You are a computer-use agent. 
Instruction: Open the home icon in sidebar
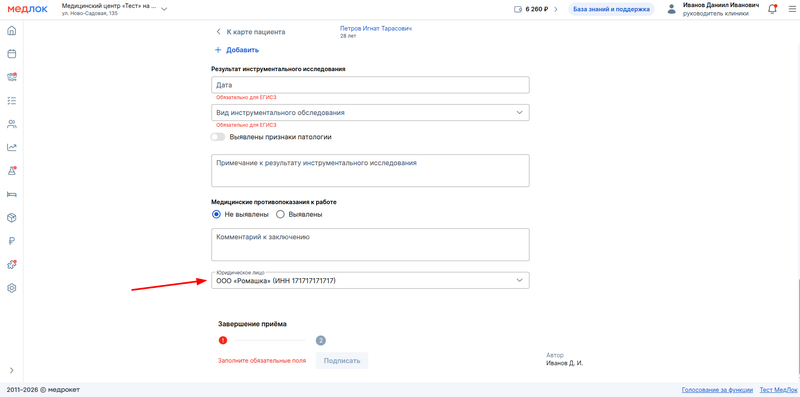point(12,31)
